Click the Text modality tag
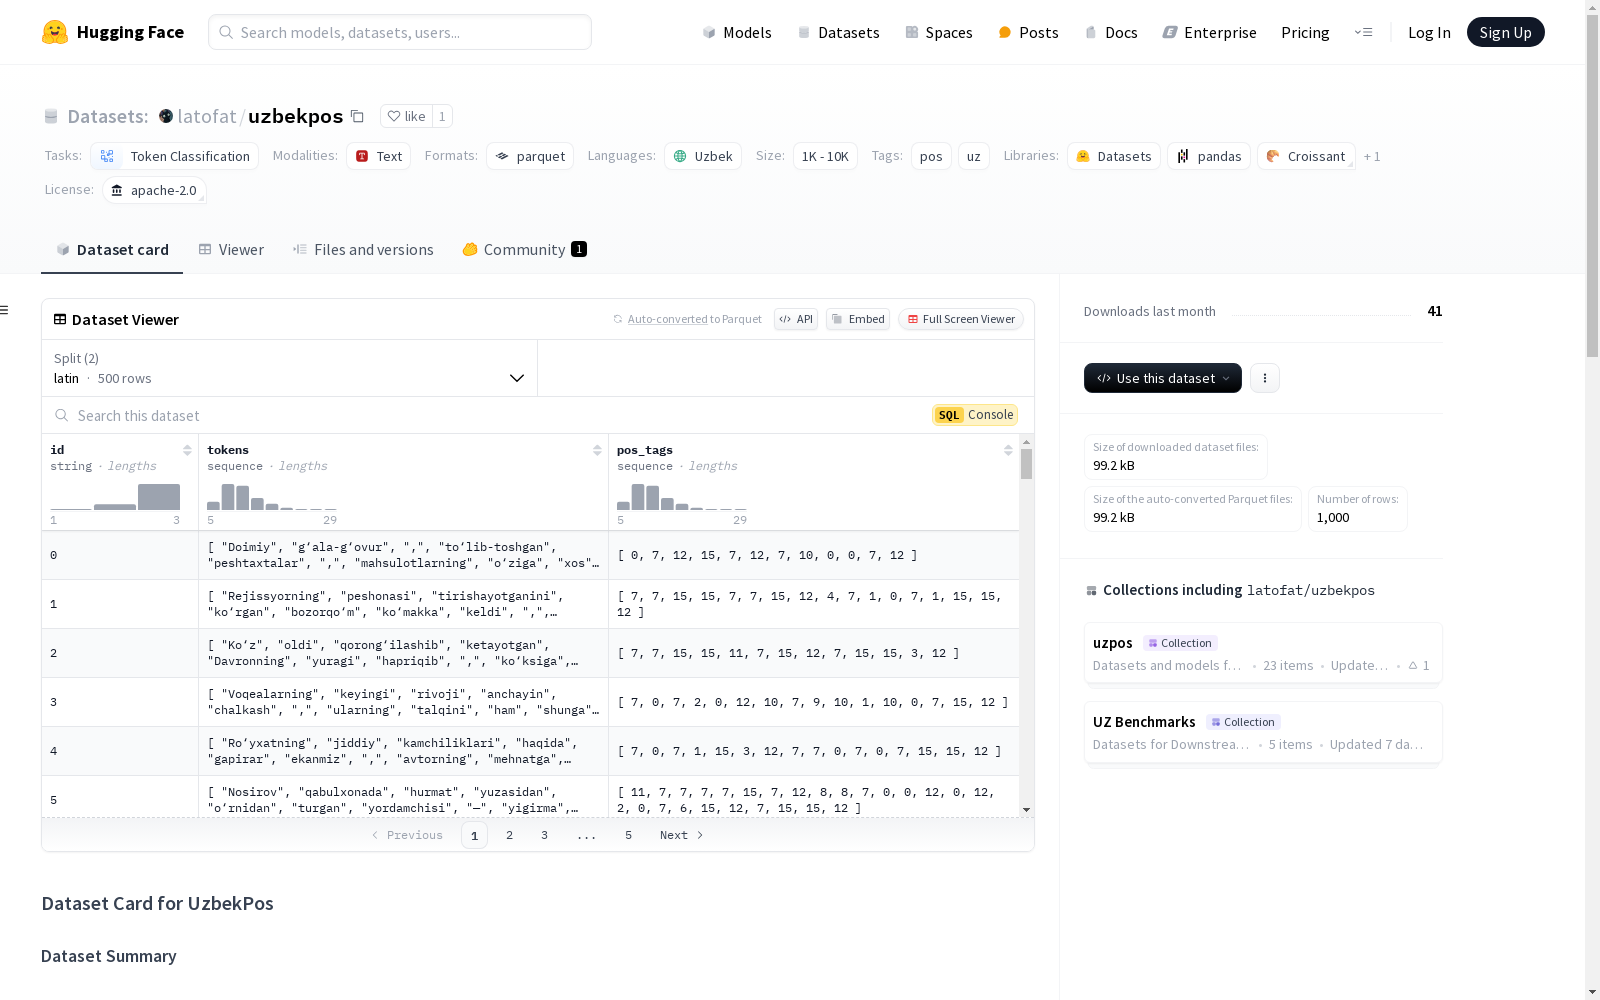Image resolution: width=1600 pixels, height=1000 pixels. click(379, 156)
